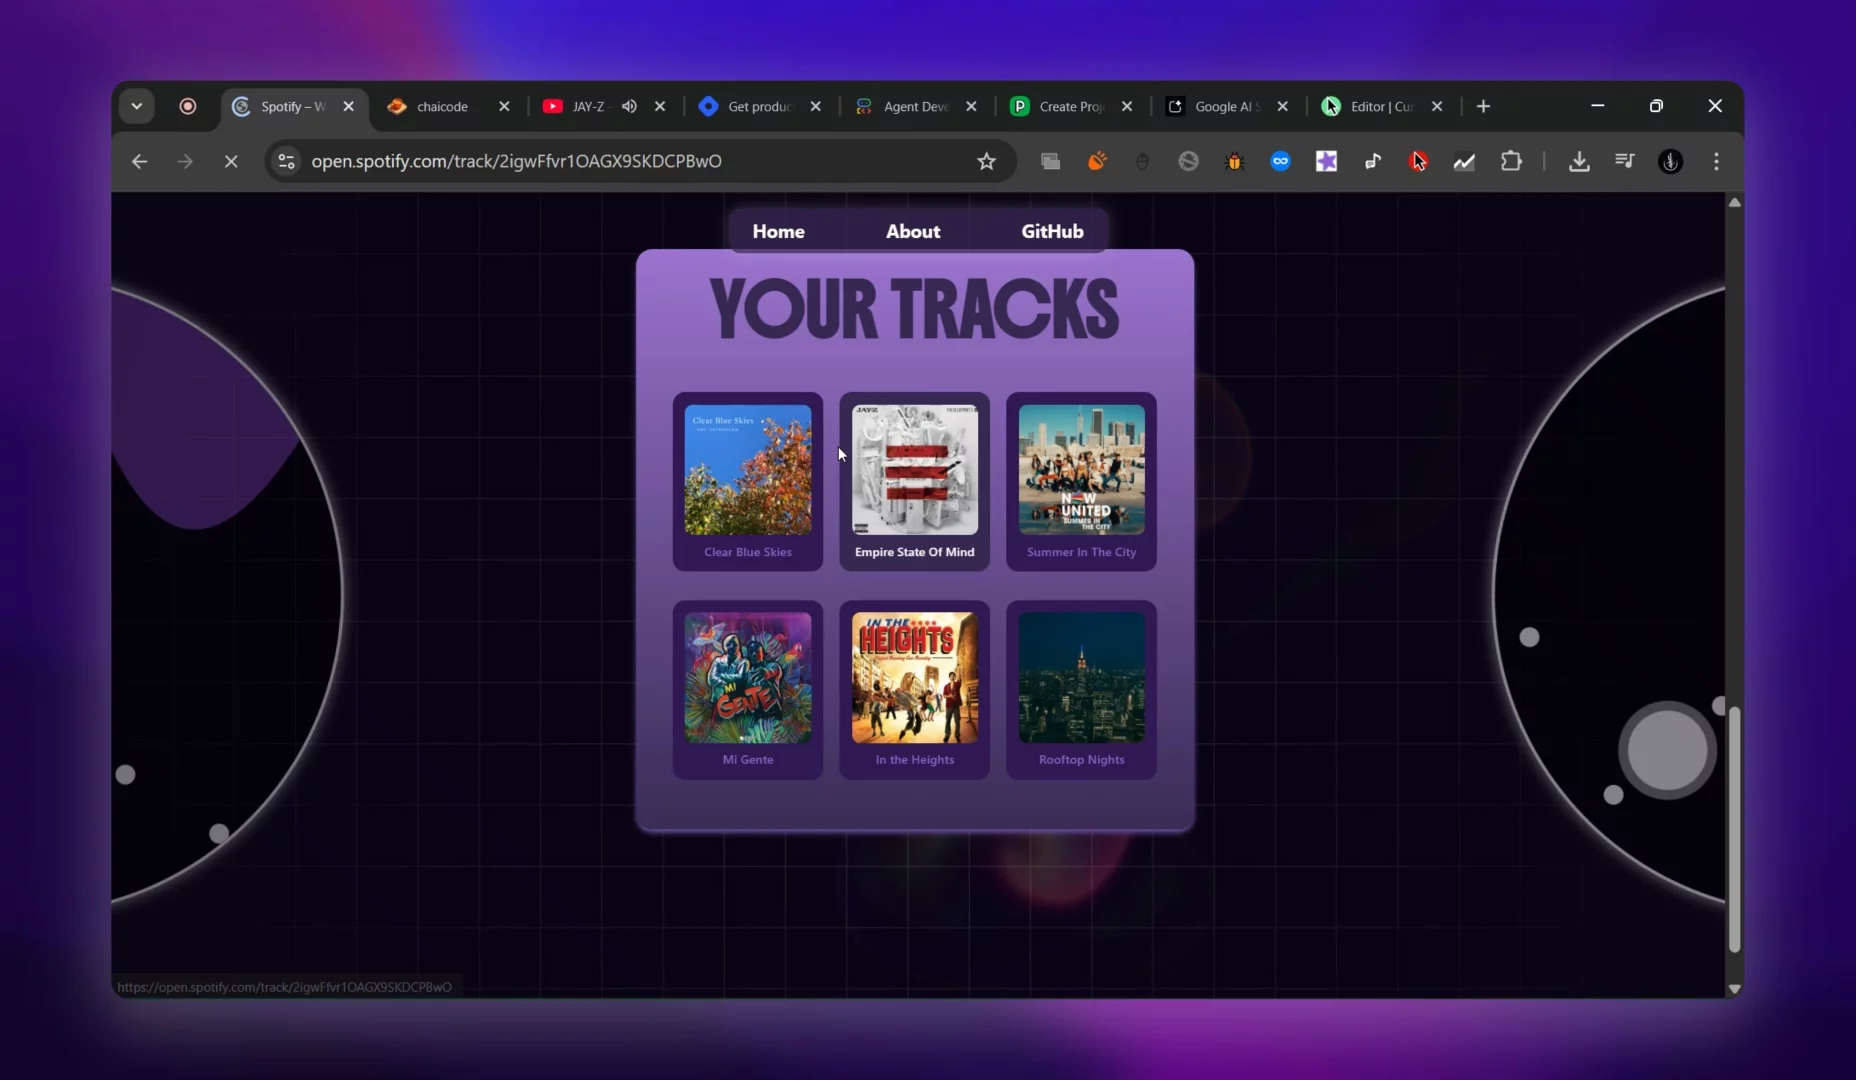Mute the JAY-Z tab audio speaker

(x=629, y=106)
